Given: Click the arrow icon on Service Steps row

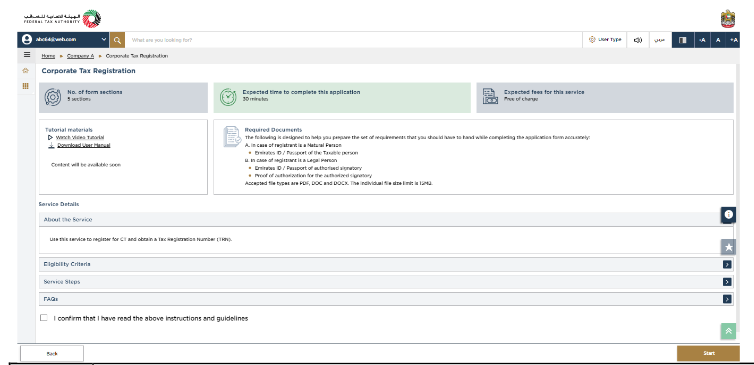Looking at the screenshot, I should pos(727,282).
